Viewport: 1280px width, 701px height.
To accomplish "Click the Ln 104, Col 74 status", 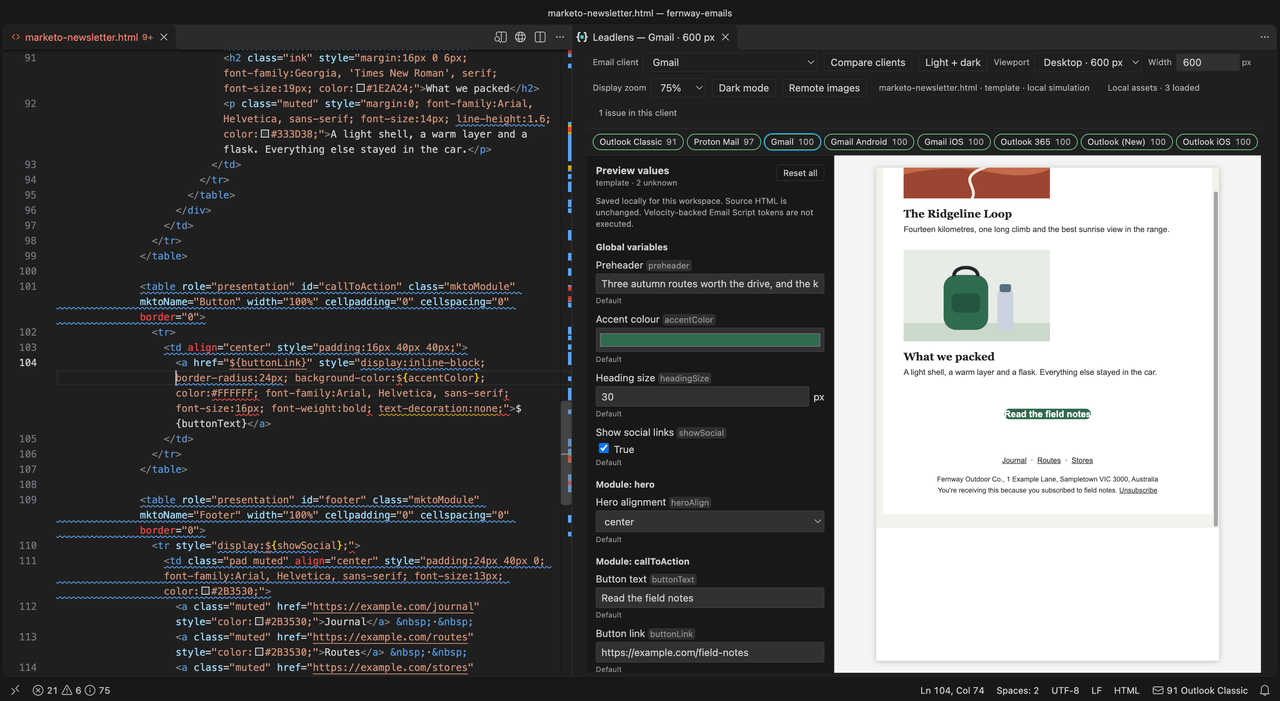I will pos(952,690).
